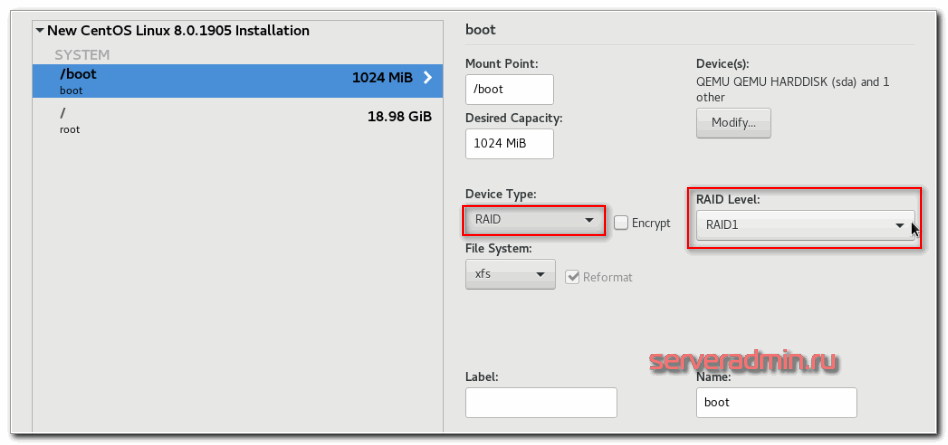Click the chevron arrow on the /boot row
Image resolution: width=948 pixels, height=445 pixels.
point(427,77)
